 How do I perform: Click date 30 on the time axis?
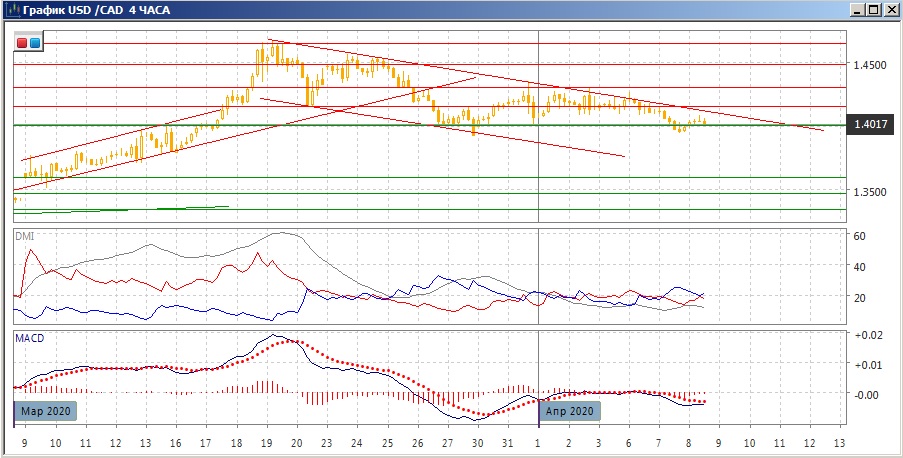point(478,443)
